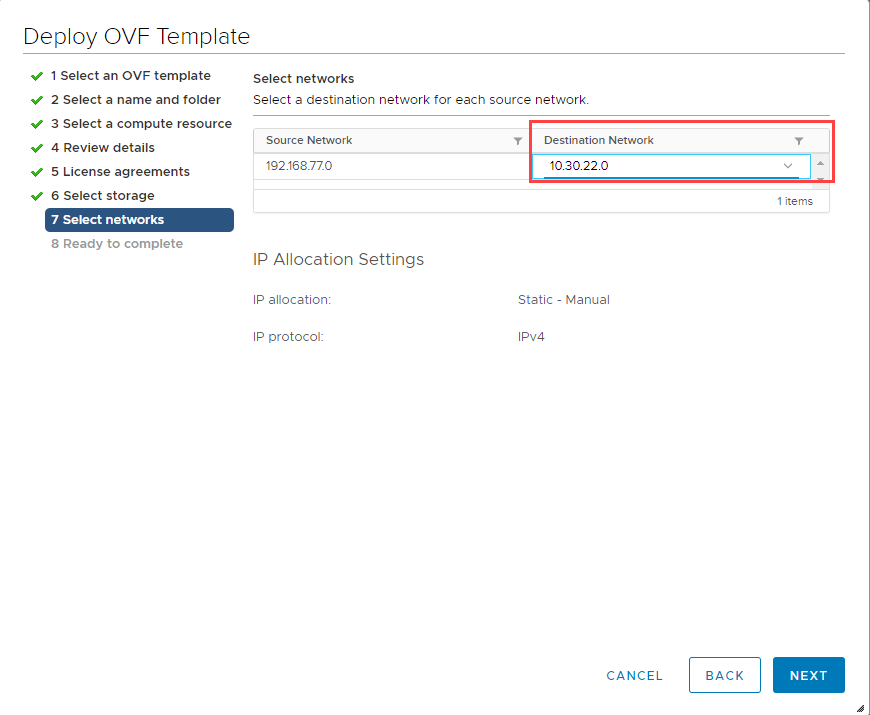The height and width of the screenshot is (715, 870).
Task: Click the checkmark beside Select a compute resource
Action: click(x=37, y=123)
